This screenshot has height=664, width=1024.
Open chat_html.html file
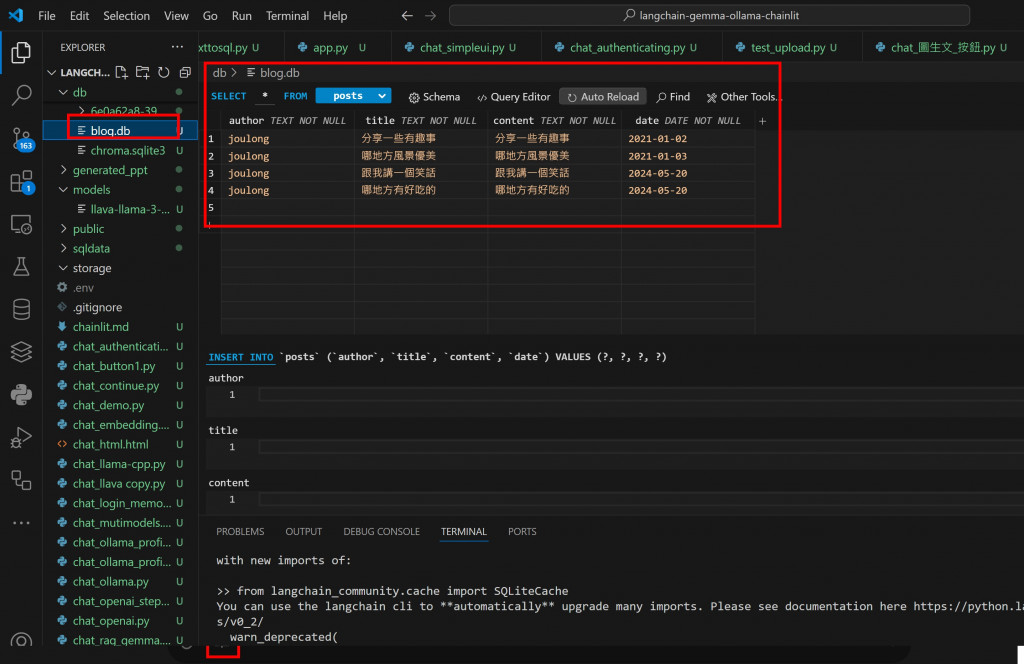[120, 444]
